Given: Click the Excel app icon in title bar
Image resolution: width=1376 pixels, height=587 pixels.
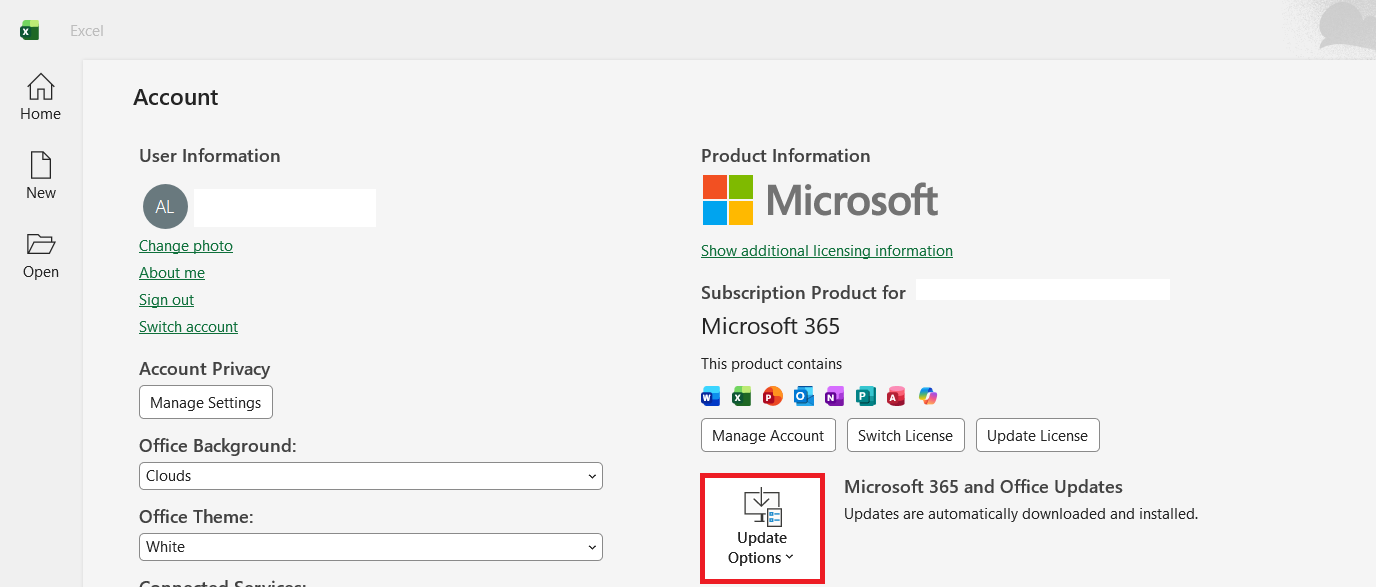Looking at the screenshot, I should coord(30,31).
